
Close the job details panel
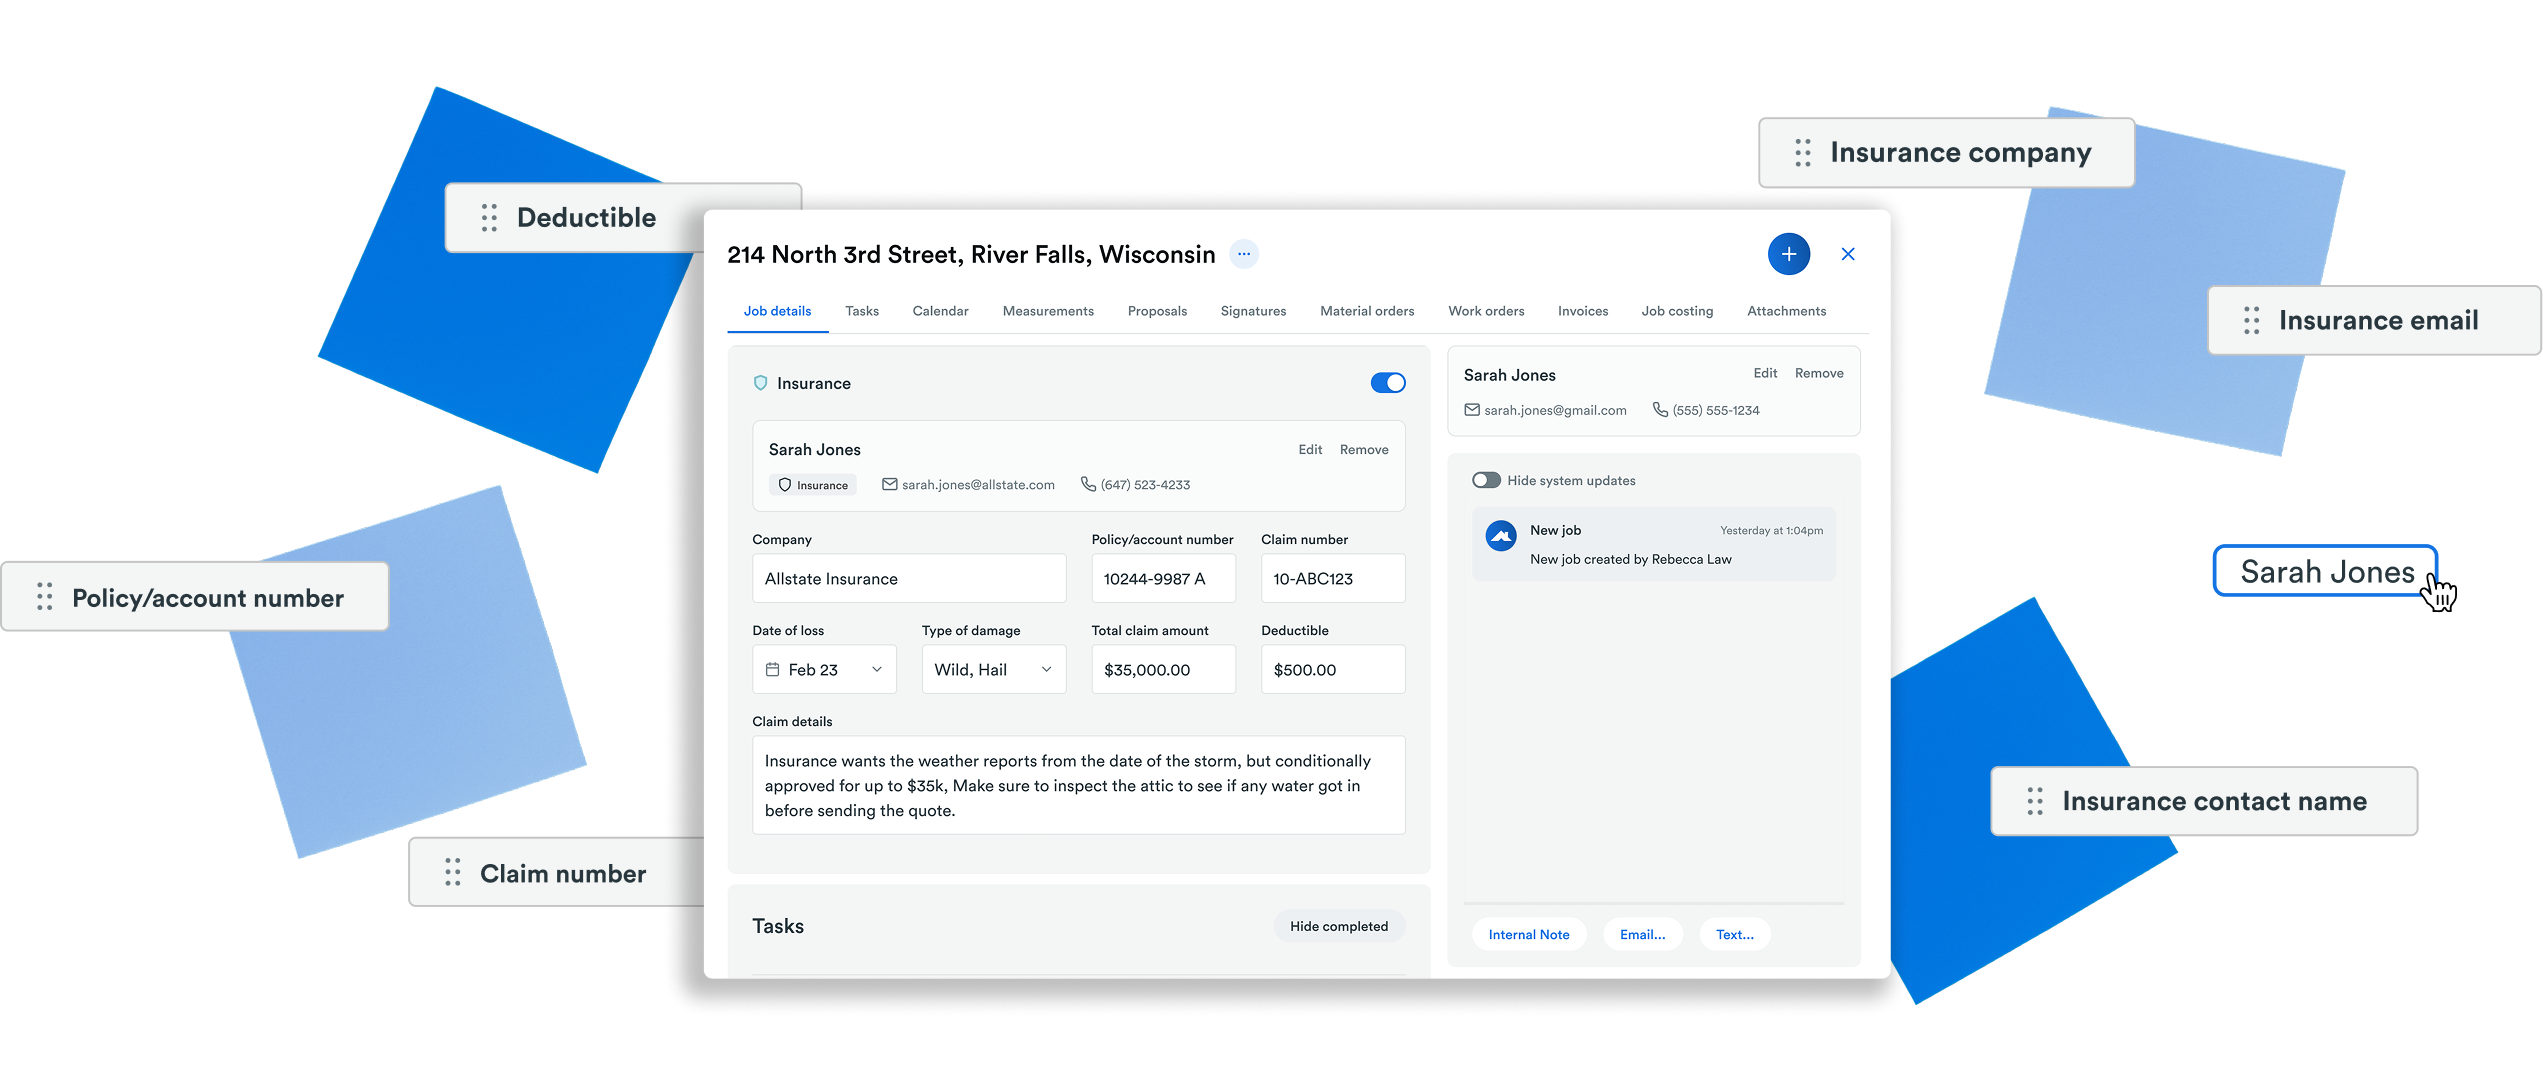(1847, 254)
